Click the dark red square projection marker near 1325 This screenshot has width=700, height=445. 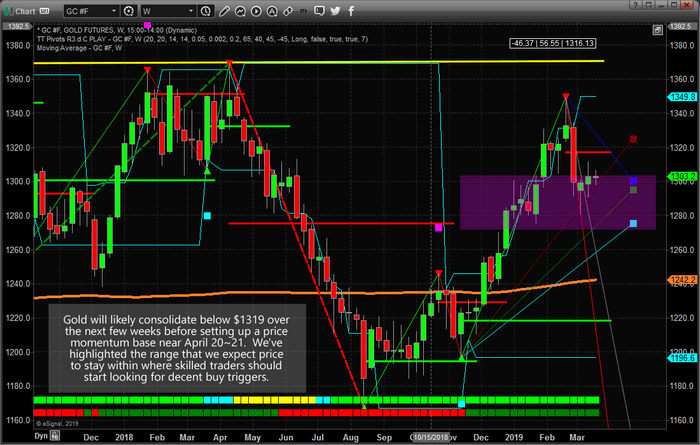pos(633,139)
